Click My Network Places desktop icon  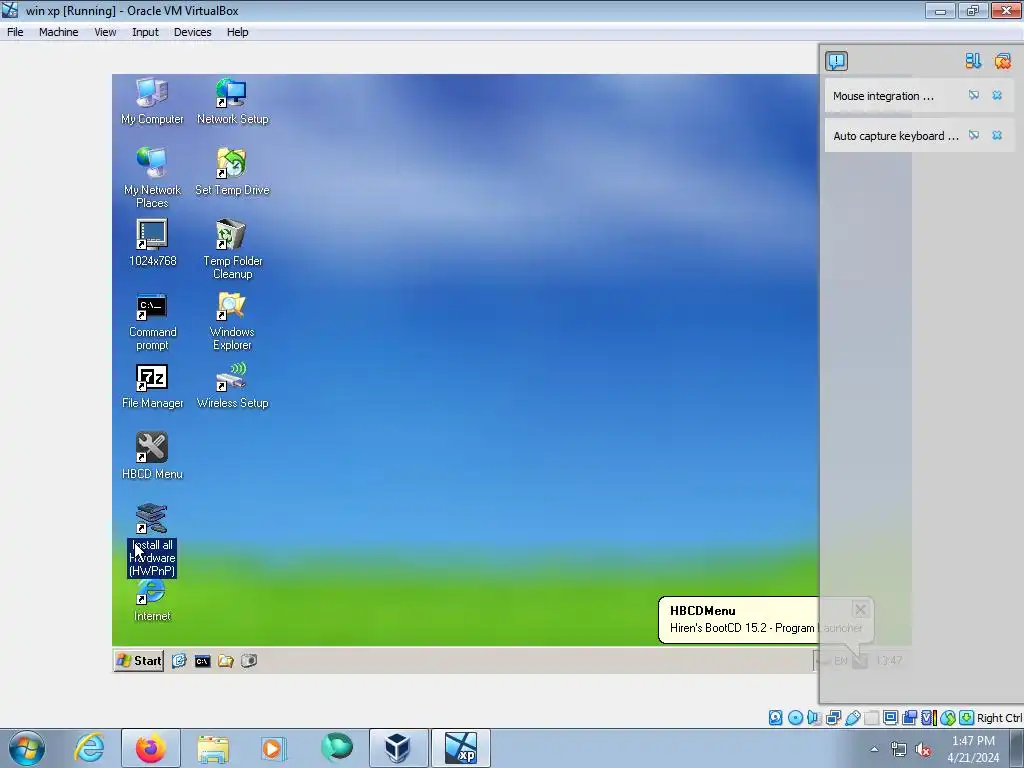[152, 178]
